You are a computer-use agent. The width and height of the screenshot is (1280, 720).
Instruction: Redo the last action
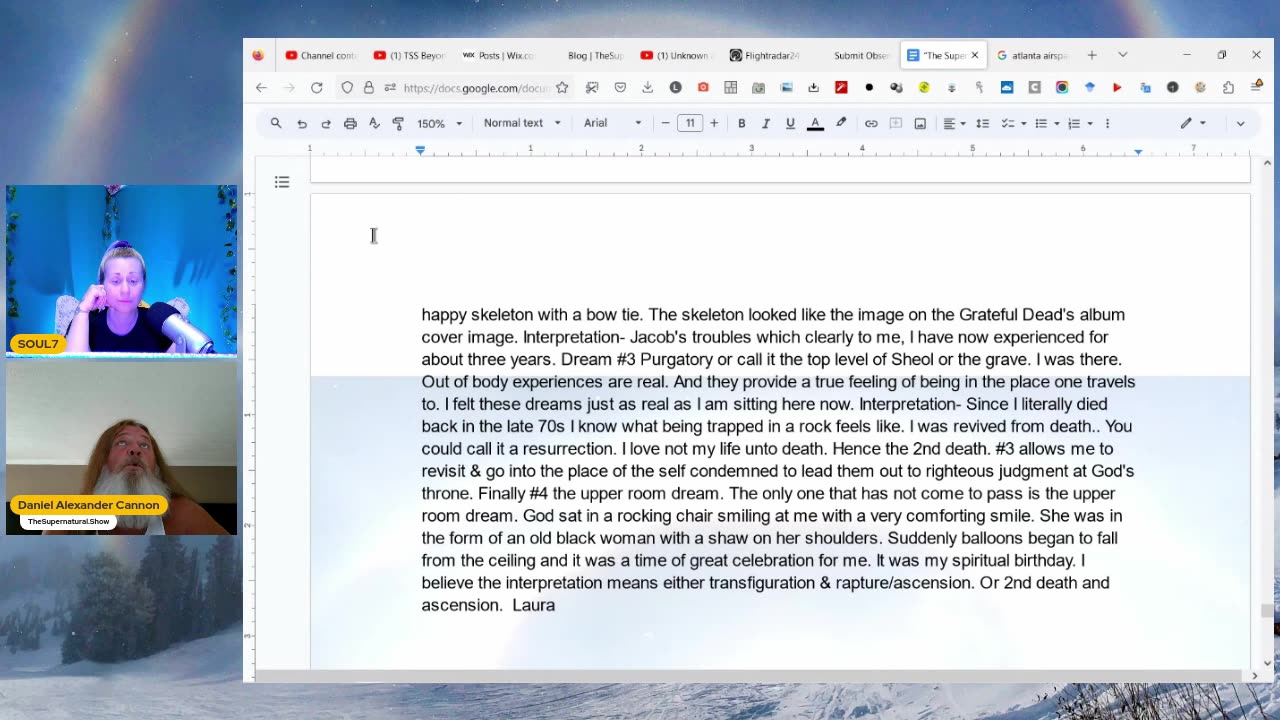pyautogui.click(x=326, y=123)
